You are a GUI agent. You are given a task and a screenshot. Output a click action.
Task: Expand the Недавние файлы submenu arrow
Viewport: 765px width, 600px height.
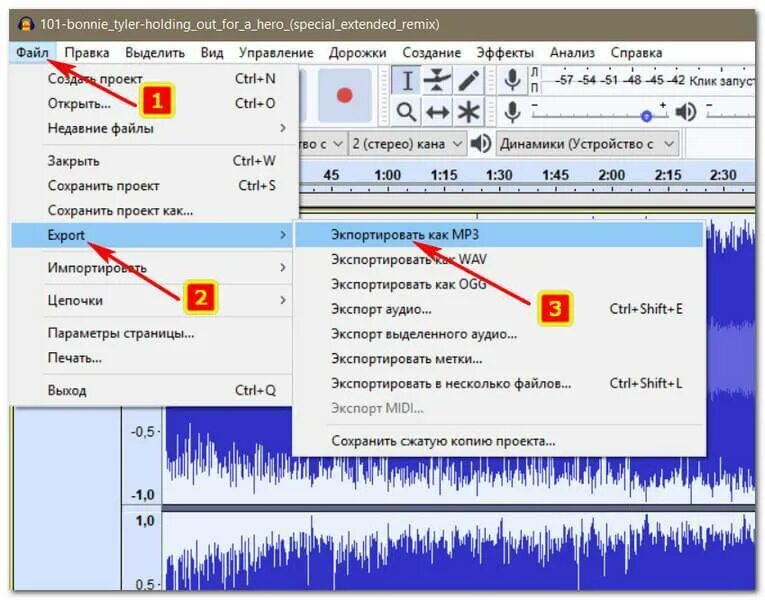click(283, 128)
